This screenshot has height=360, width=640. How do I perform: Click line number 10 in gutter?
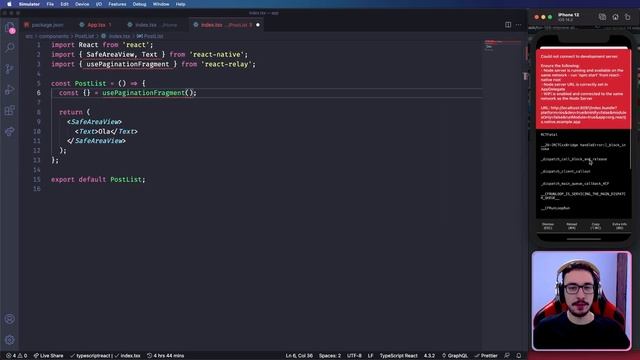37,131
